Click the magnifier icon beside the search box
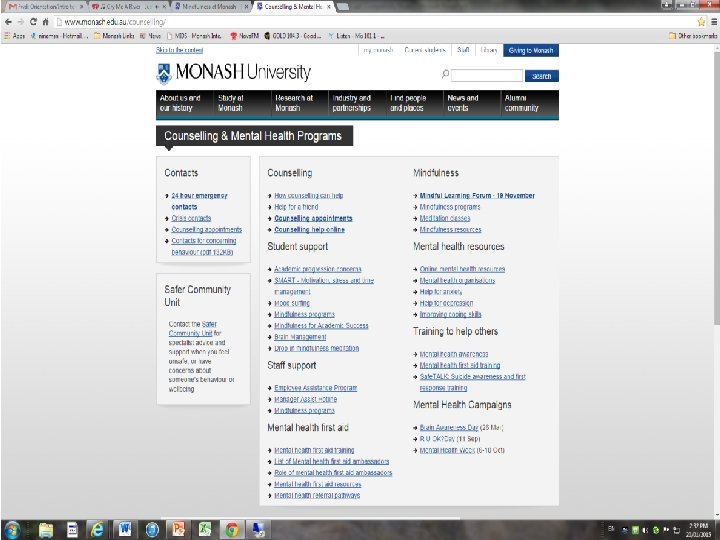Image resolution: width=720 pixels, height=540 pixels. click(445, 74)
